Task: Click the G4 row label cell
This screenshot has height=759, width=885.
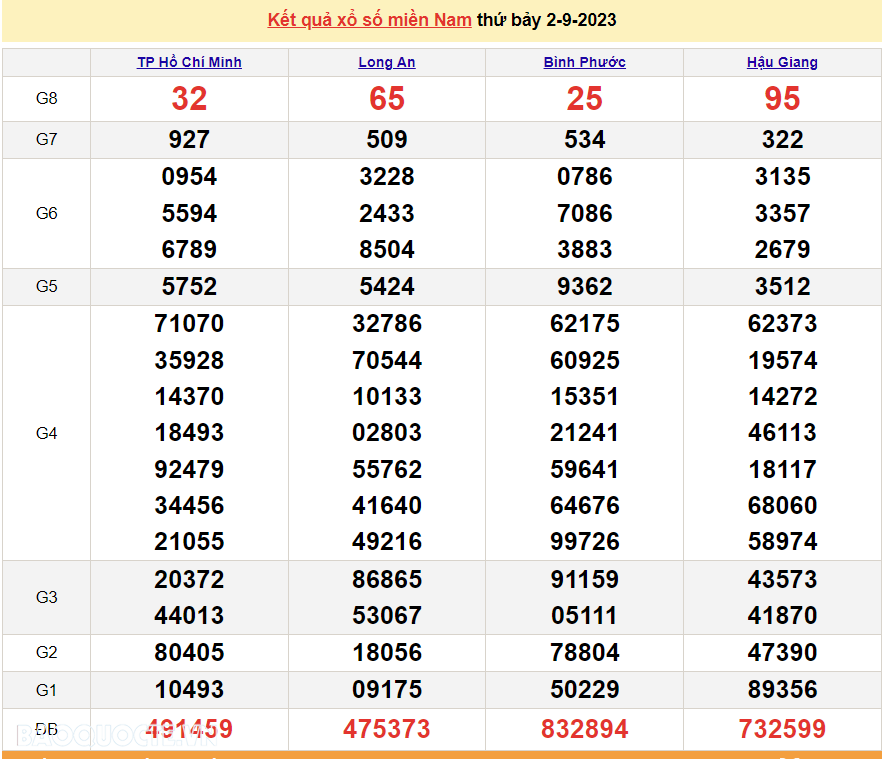Action: point(47,433)
